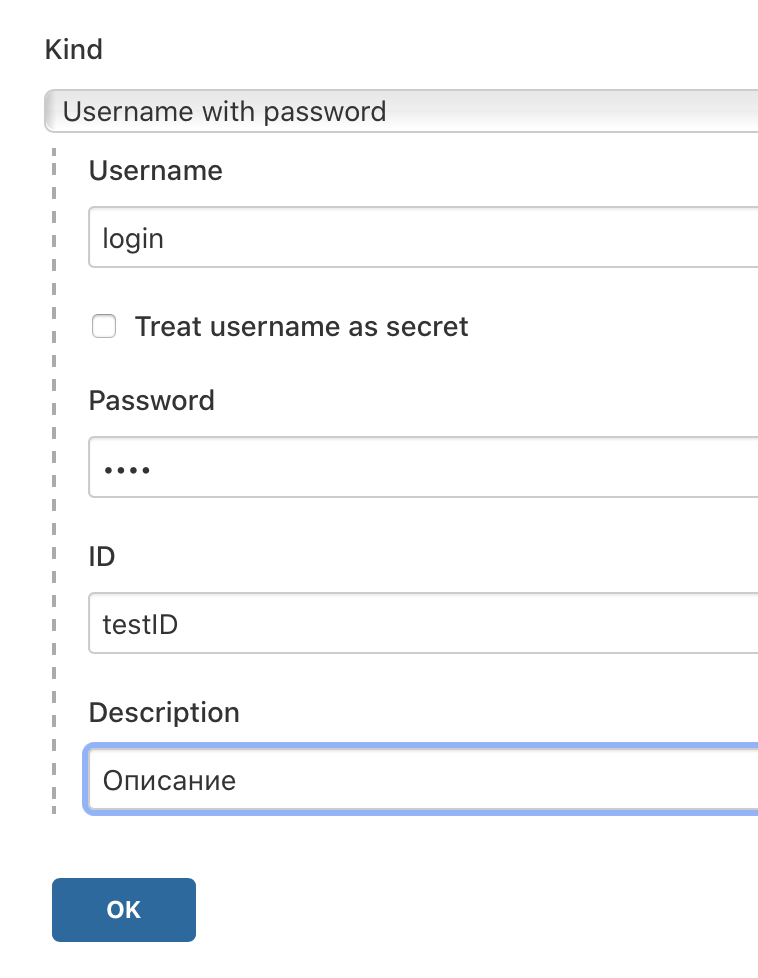Submit the credentials form via OK
Screen dimensions: 758x978
123,909
